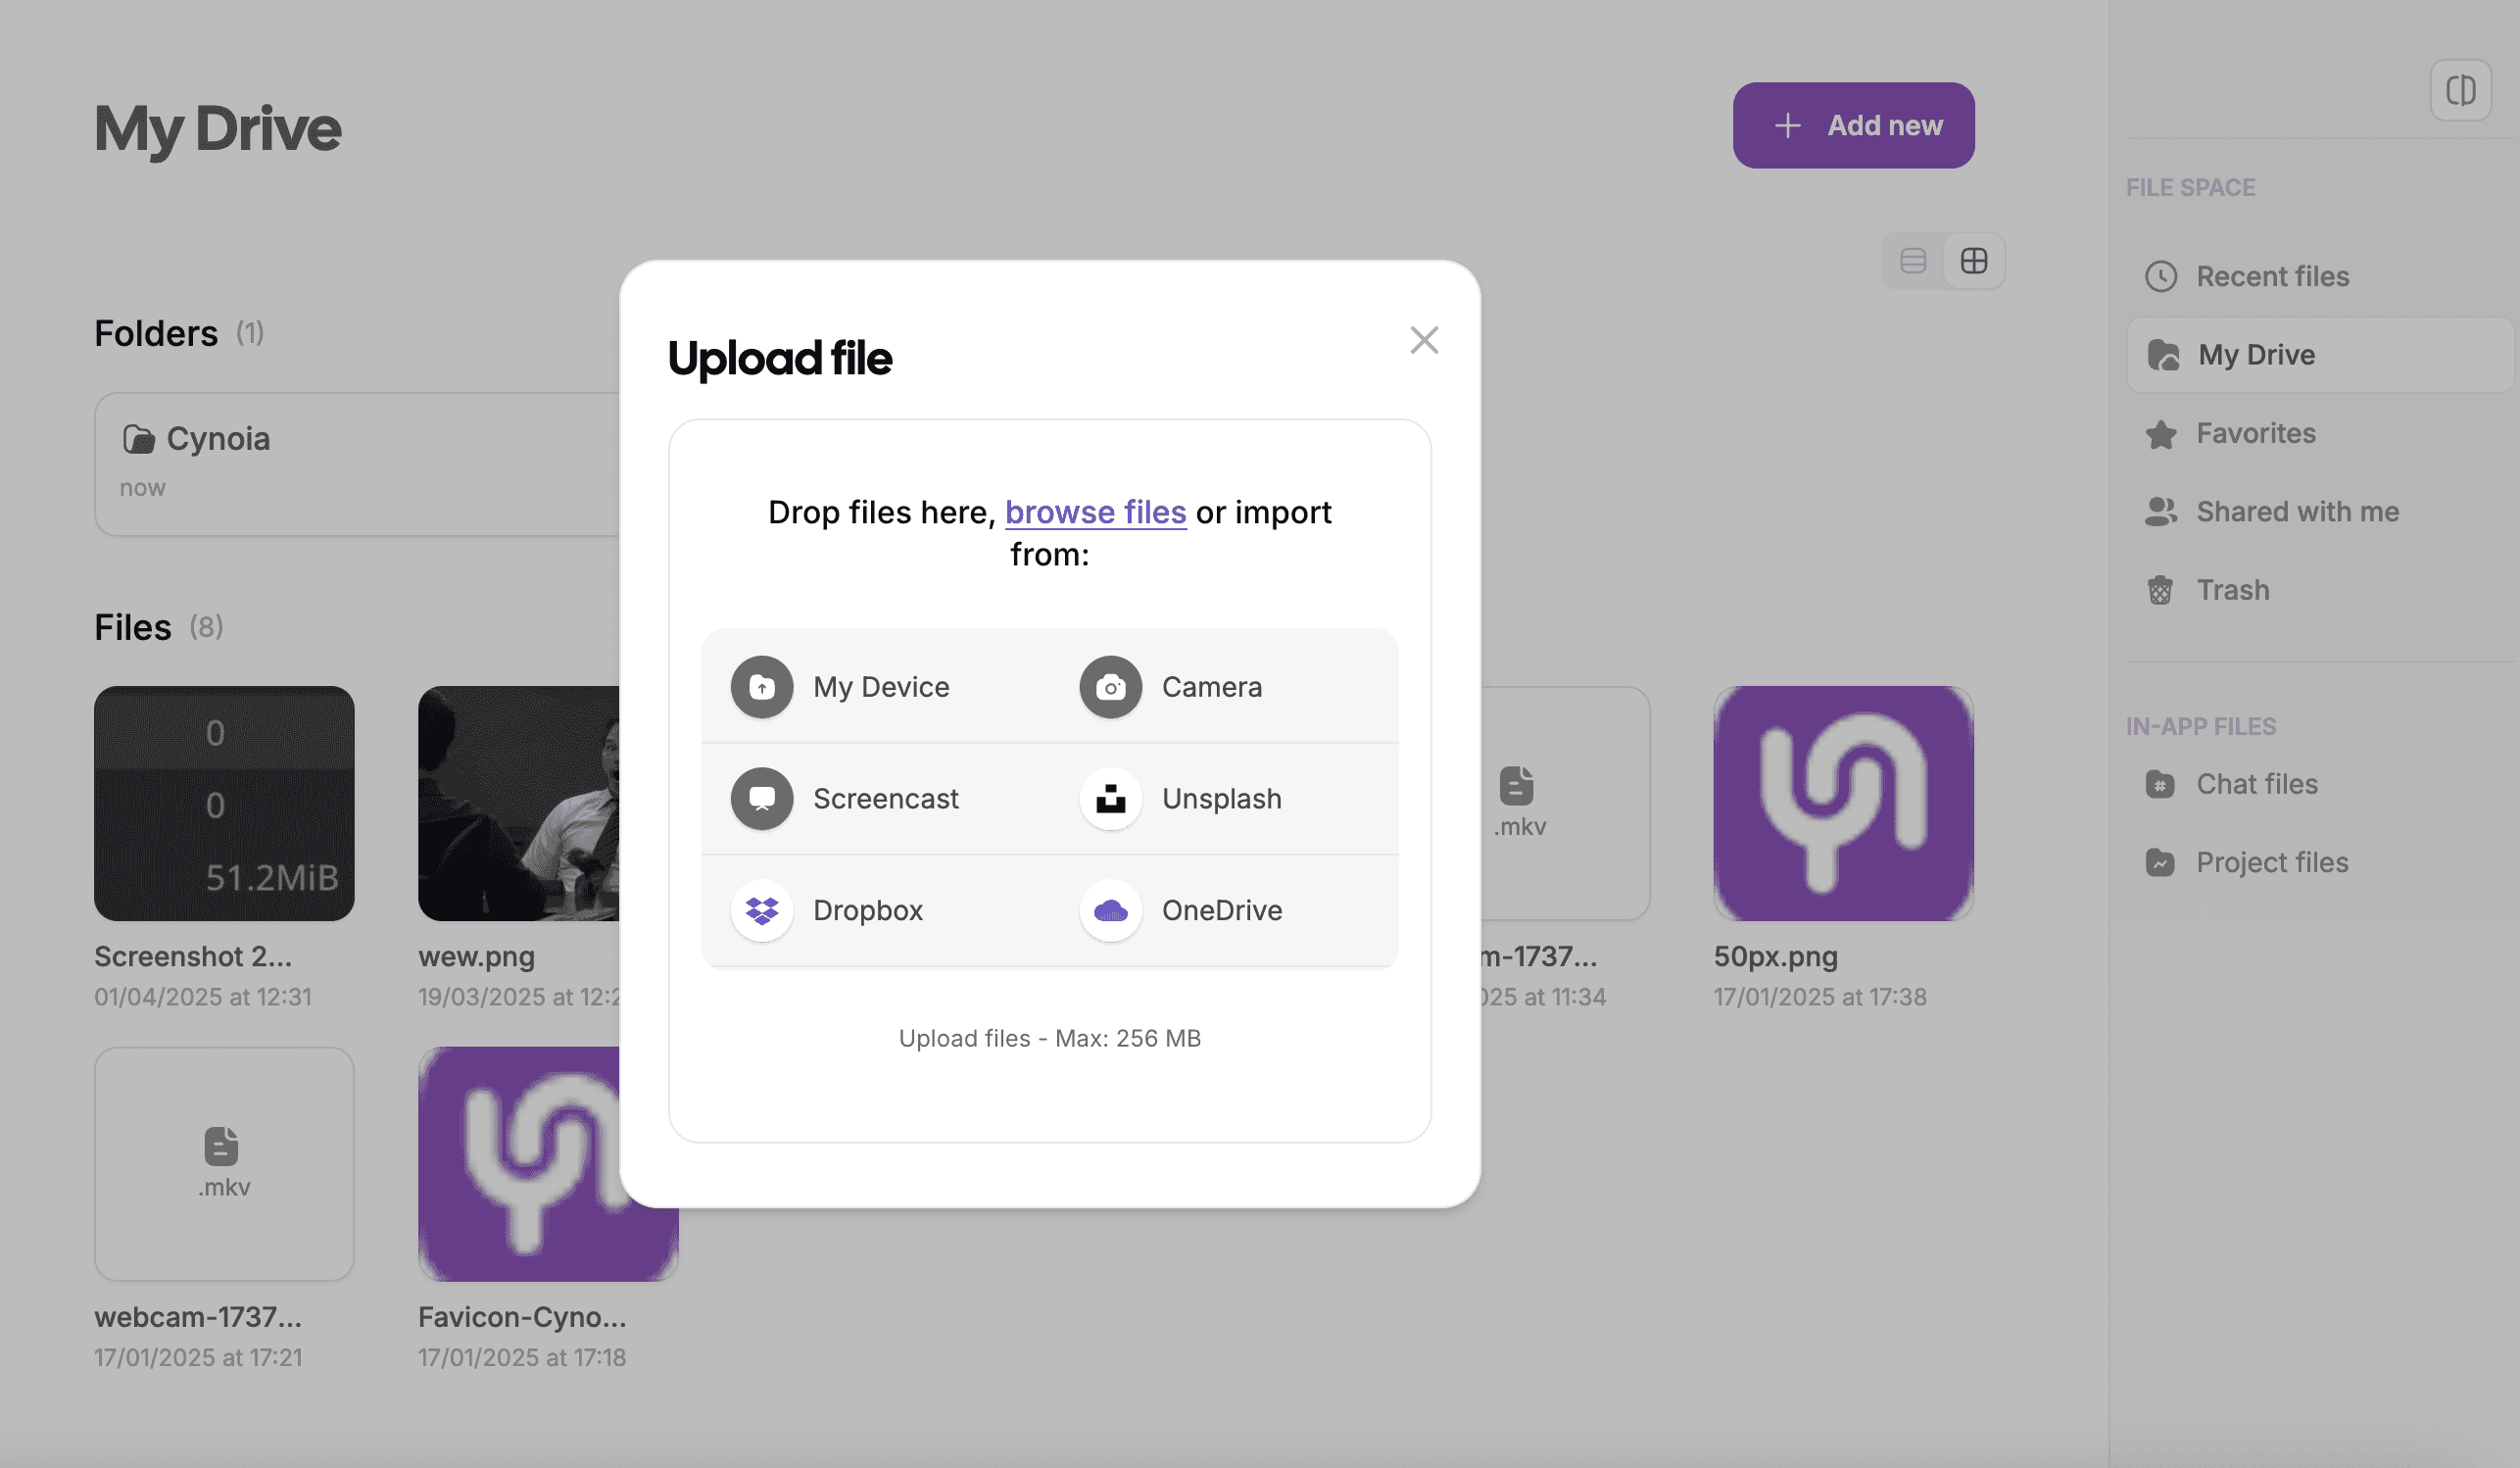Close the Upload file dialog

tap(1424, 340)
